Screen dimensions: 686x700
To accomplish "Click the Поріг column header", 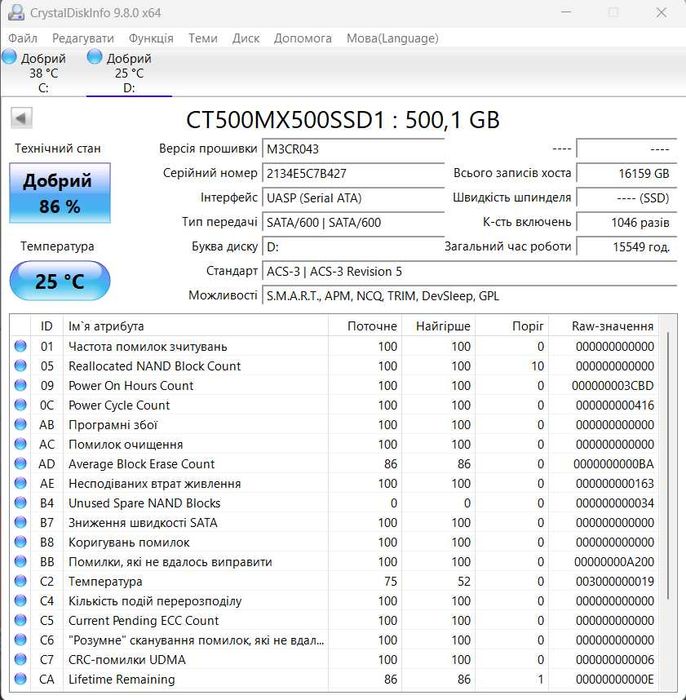I will click(x=511, y=326).
